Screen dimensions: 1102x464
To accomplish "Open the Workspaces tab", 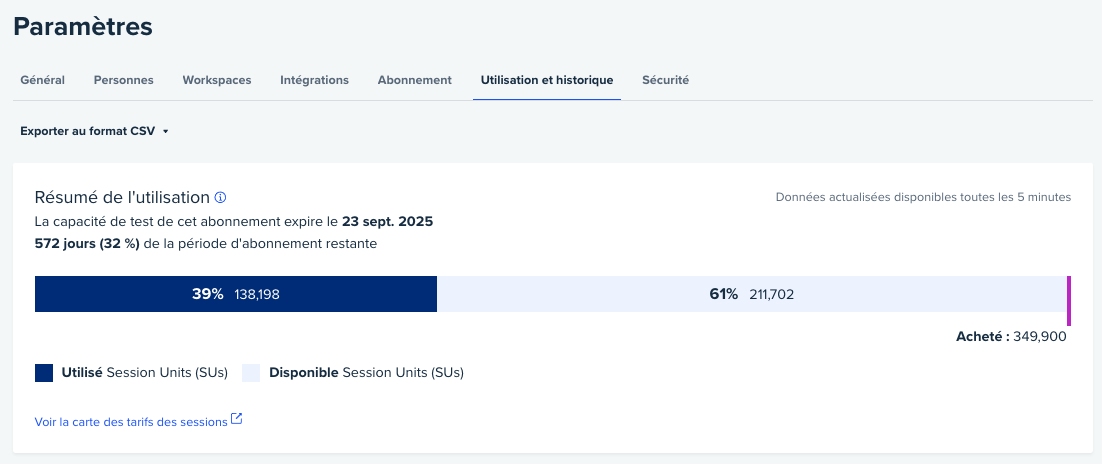I will pyautogui.click(x=216, y=80).
